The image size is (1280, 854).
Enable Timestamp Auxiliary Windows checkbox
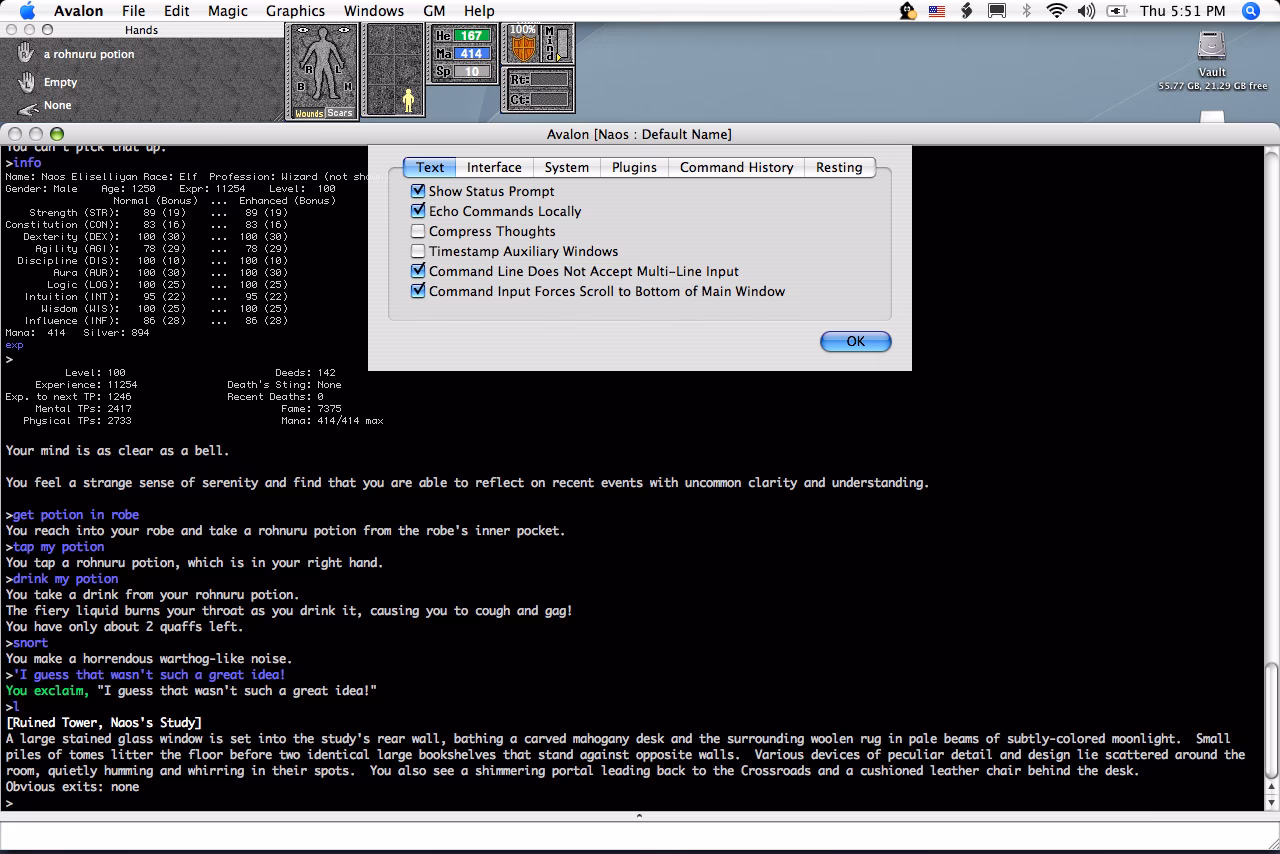[418, 251]
